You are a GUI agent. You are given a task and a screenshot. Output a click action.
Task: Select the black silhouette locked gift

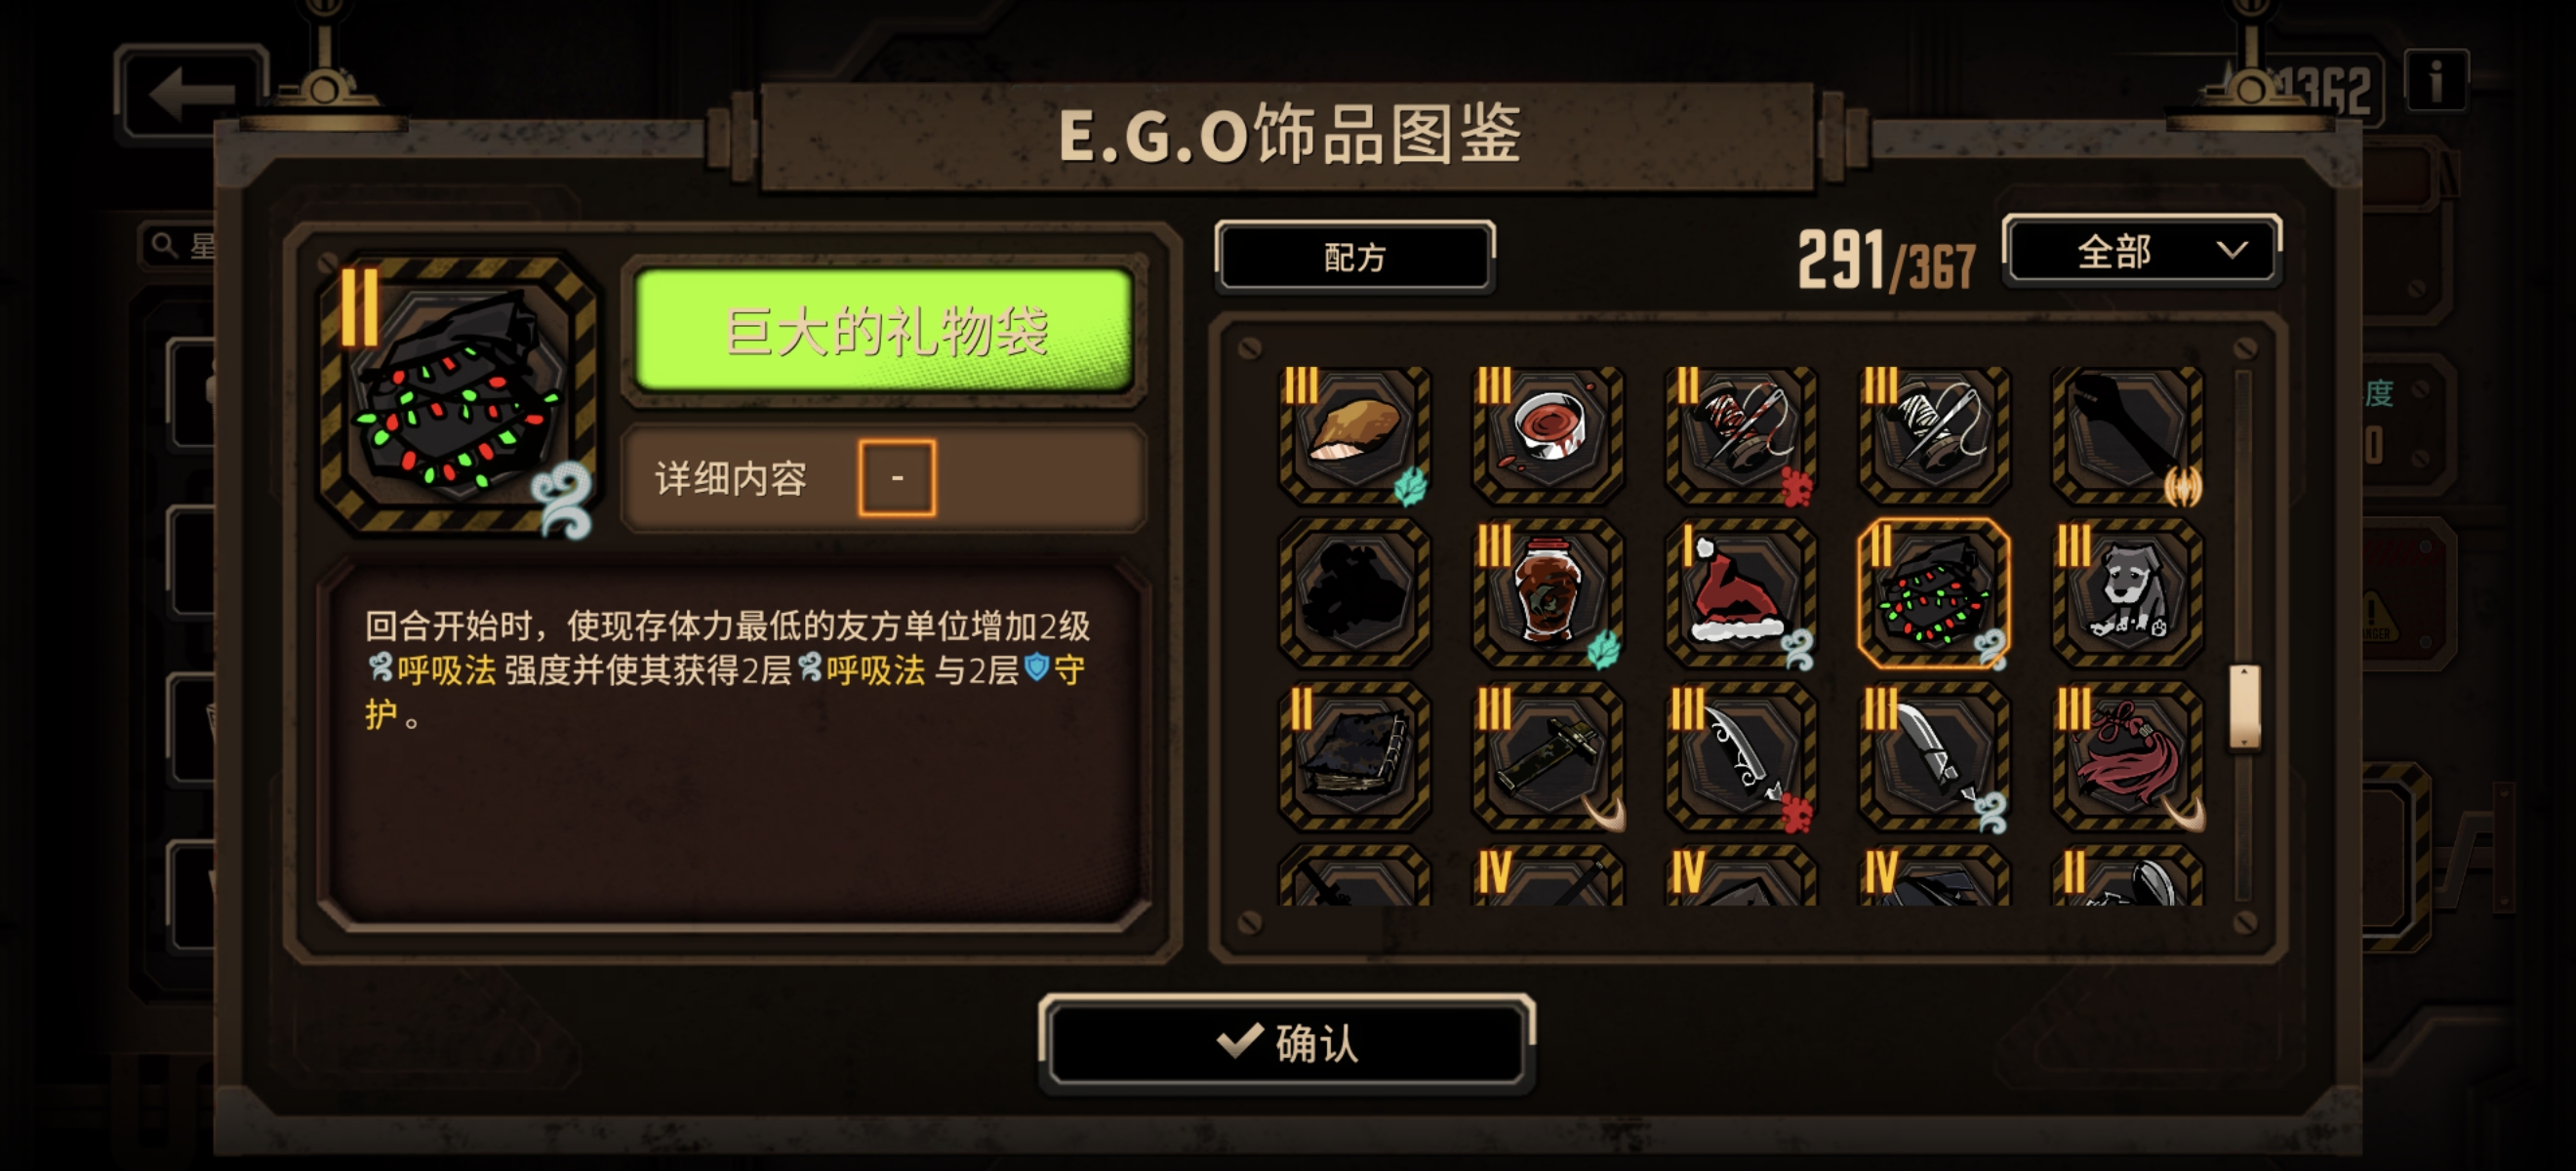(1355, 593)
